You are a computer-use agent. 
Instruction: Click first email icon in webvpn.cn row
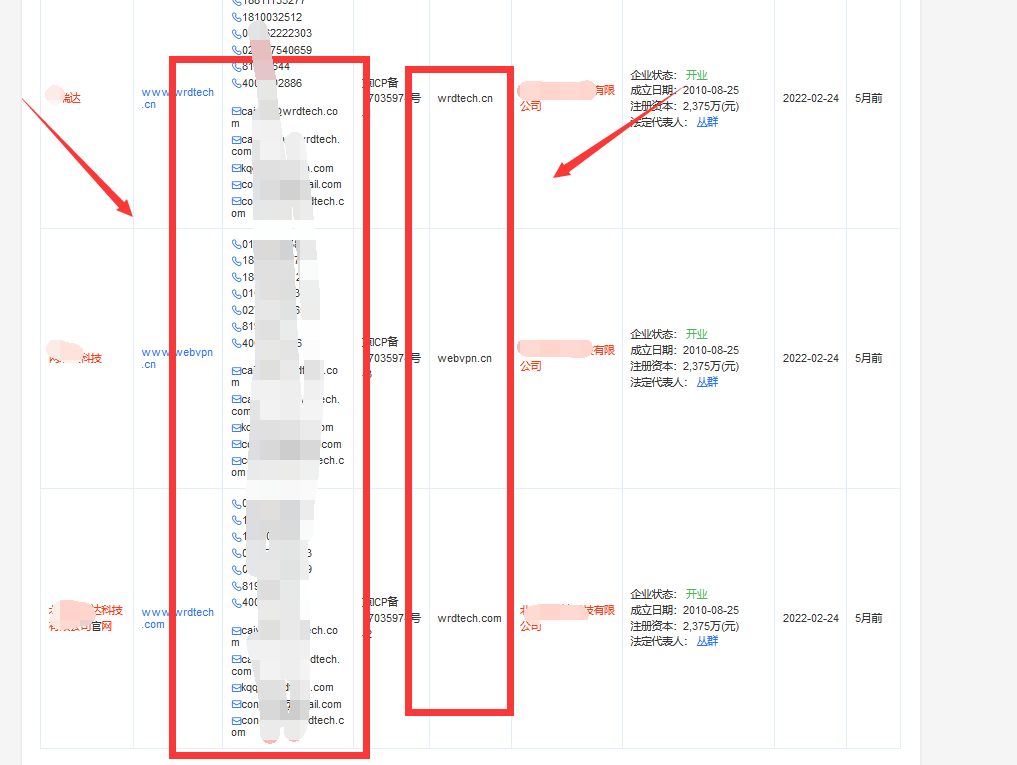pyautogui.click(x=237, y=371)
